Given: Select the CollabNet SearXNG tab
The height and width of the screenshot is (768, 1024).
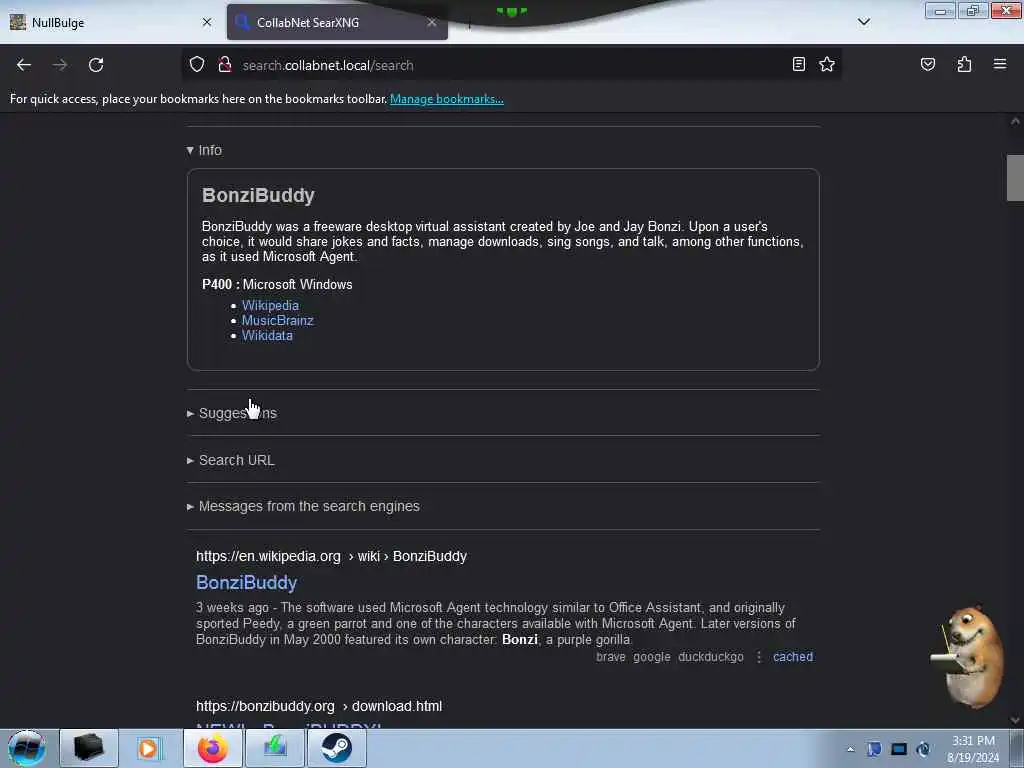Looking at the screenshot, I should (337, 22).
